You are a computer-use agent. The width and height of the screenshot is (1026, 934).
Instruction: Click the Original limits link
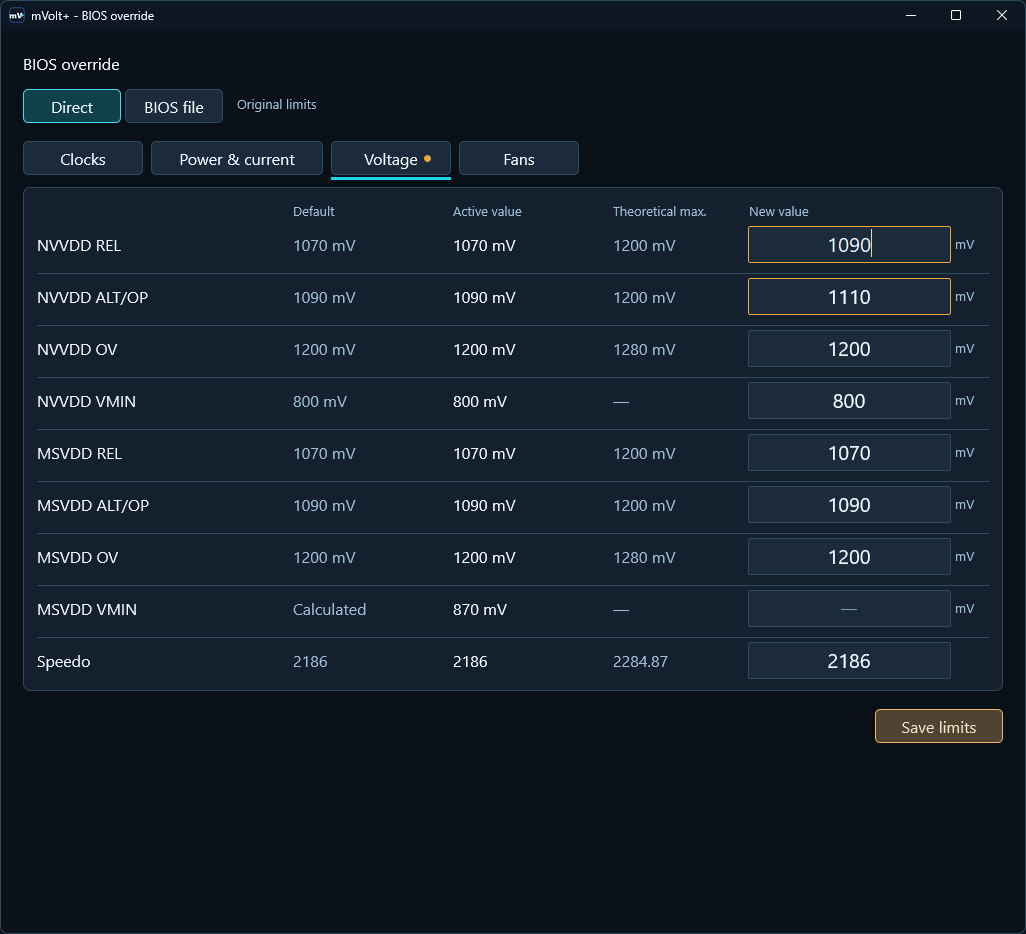tap(276, 105)
